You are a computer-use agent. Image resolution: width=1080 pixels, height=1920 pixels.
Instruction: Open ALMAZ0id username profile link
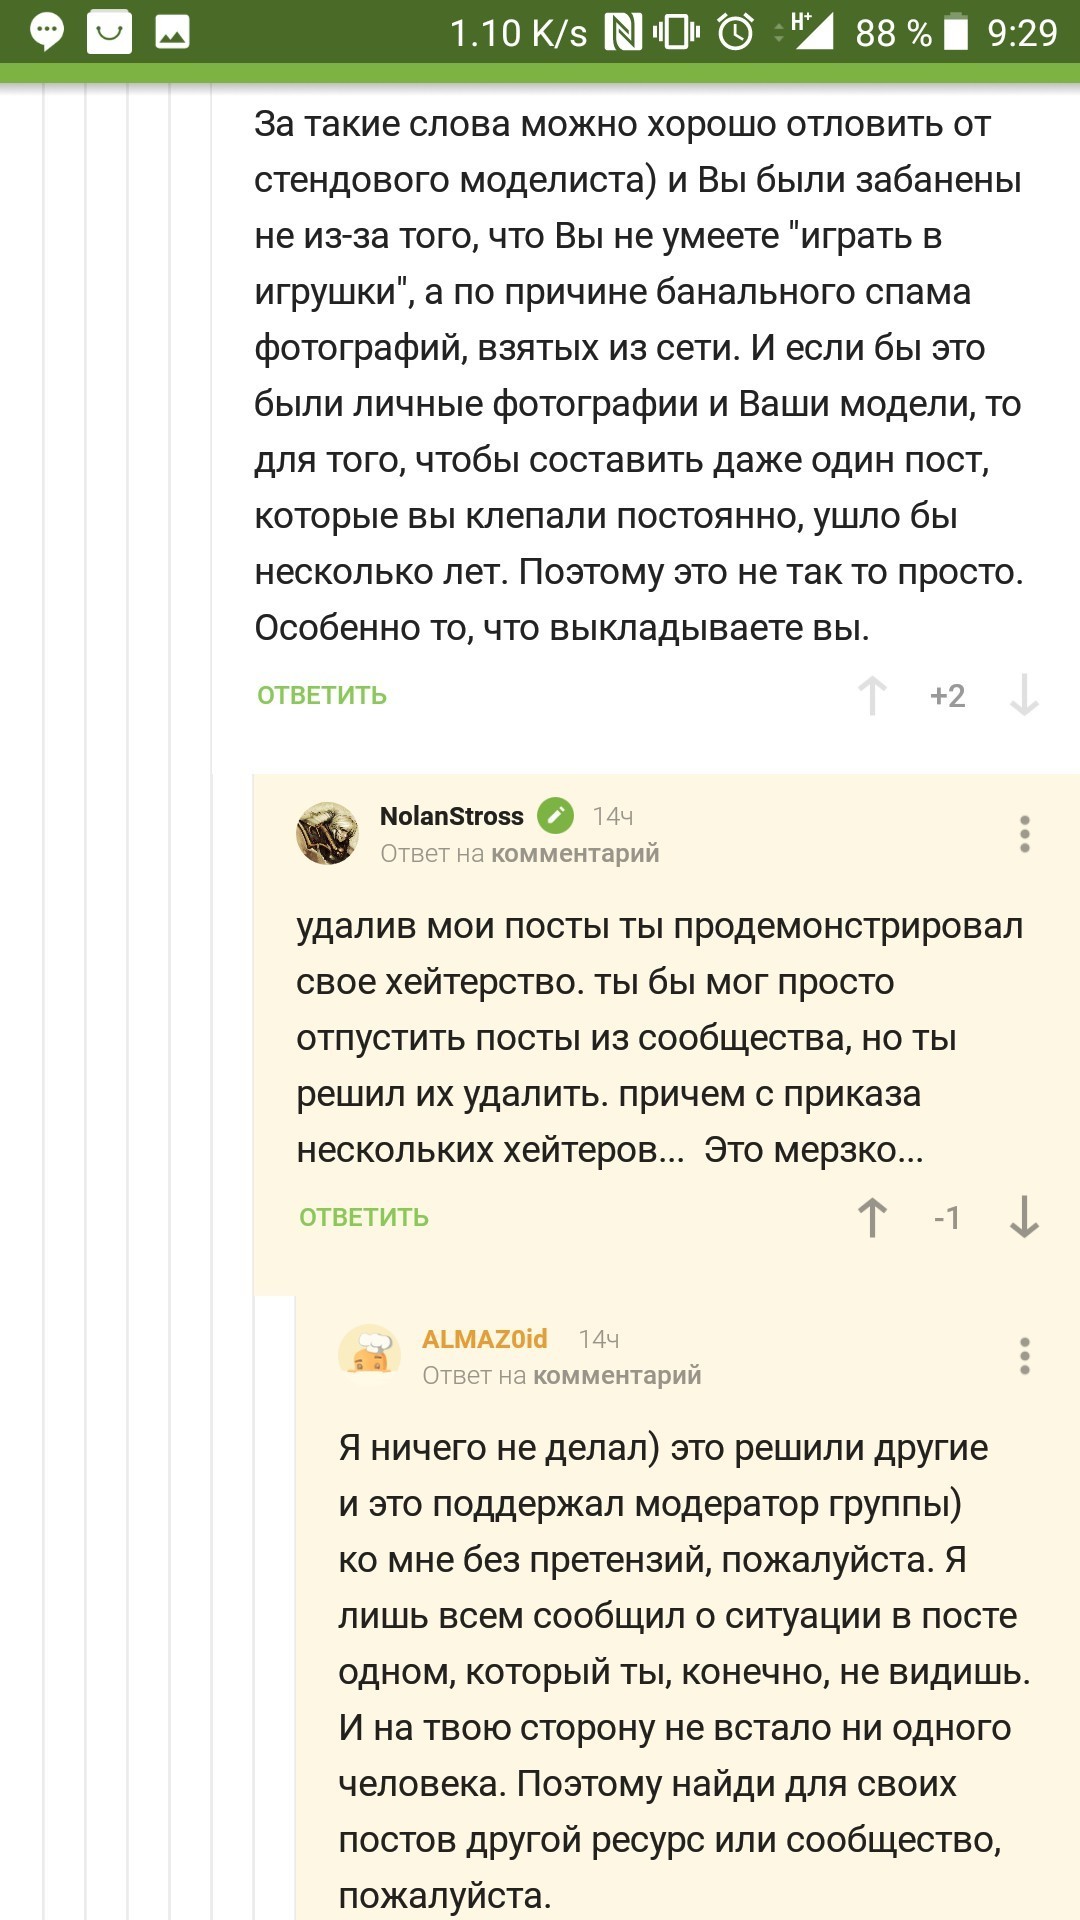485,1339
